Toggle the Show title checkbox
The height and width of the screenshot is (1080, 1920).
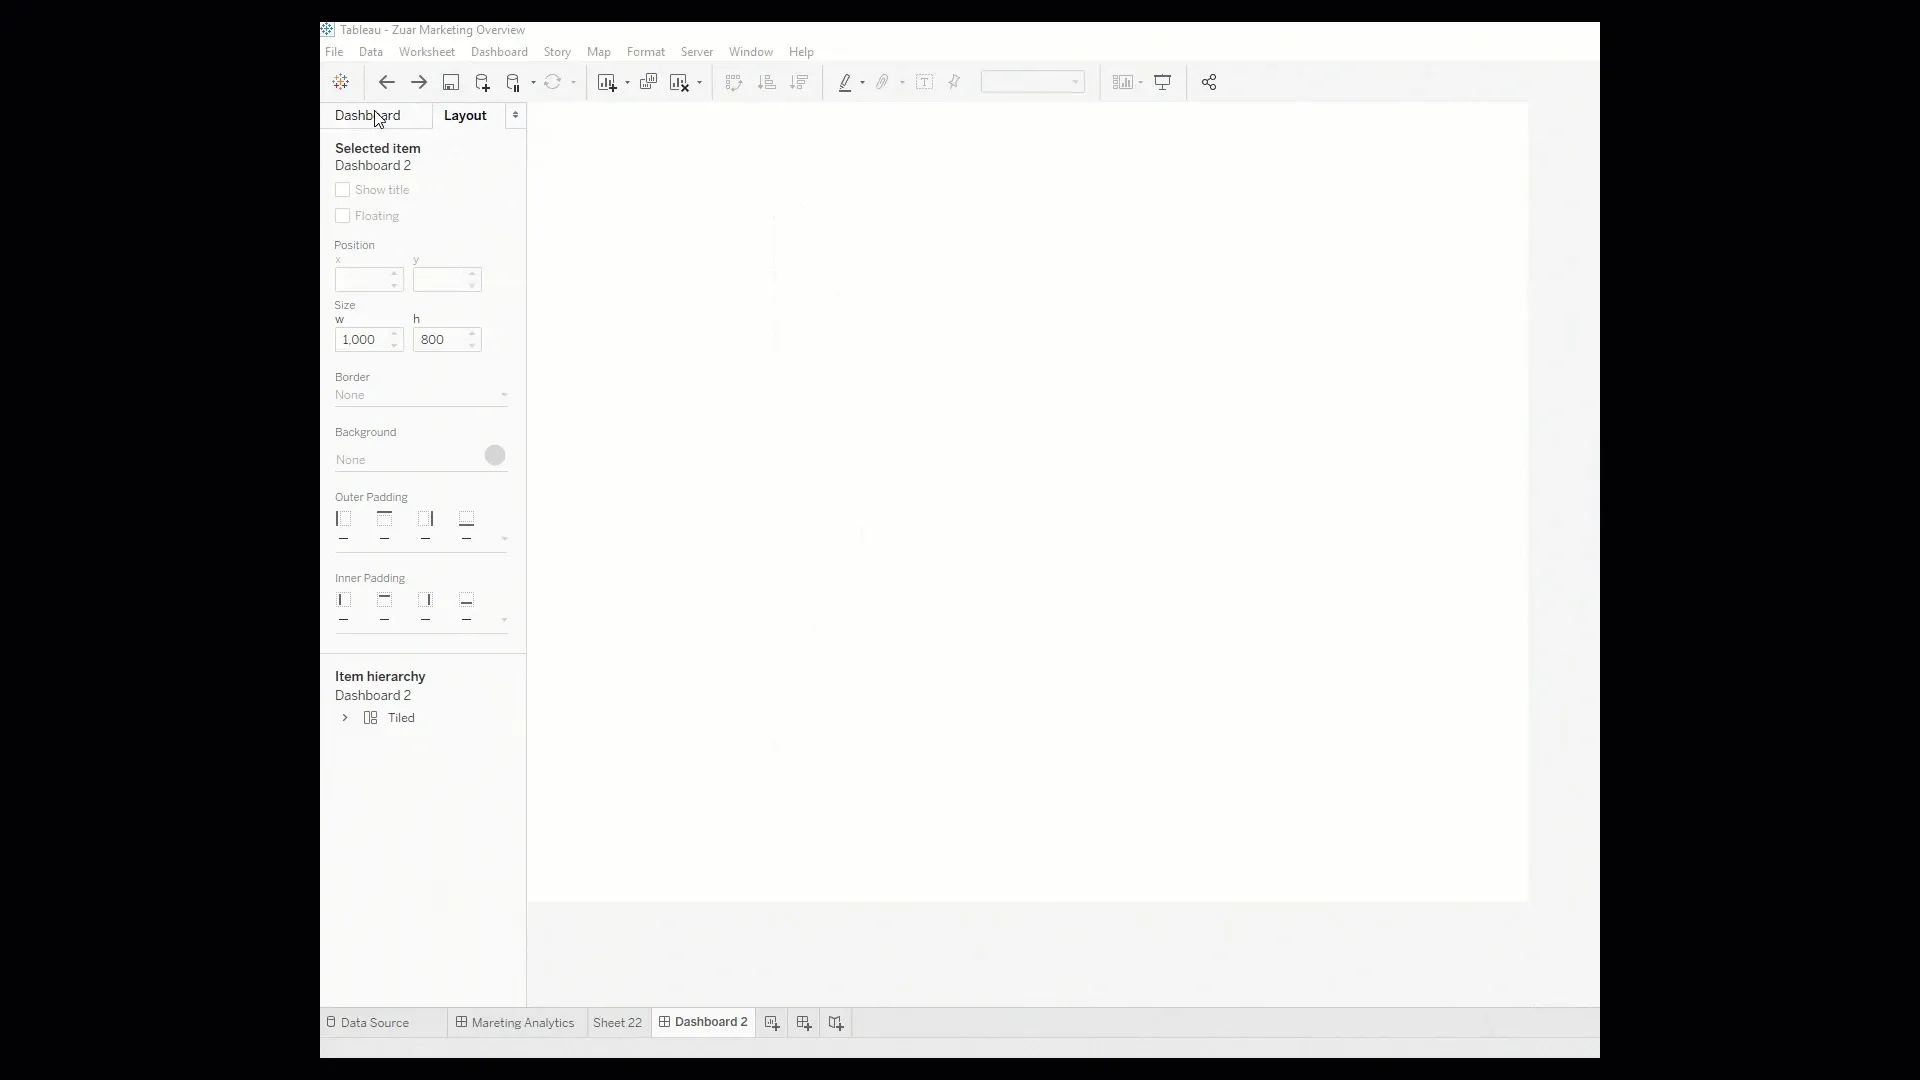pyautogui.click(x=343, y=189)
